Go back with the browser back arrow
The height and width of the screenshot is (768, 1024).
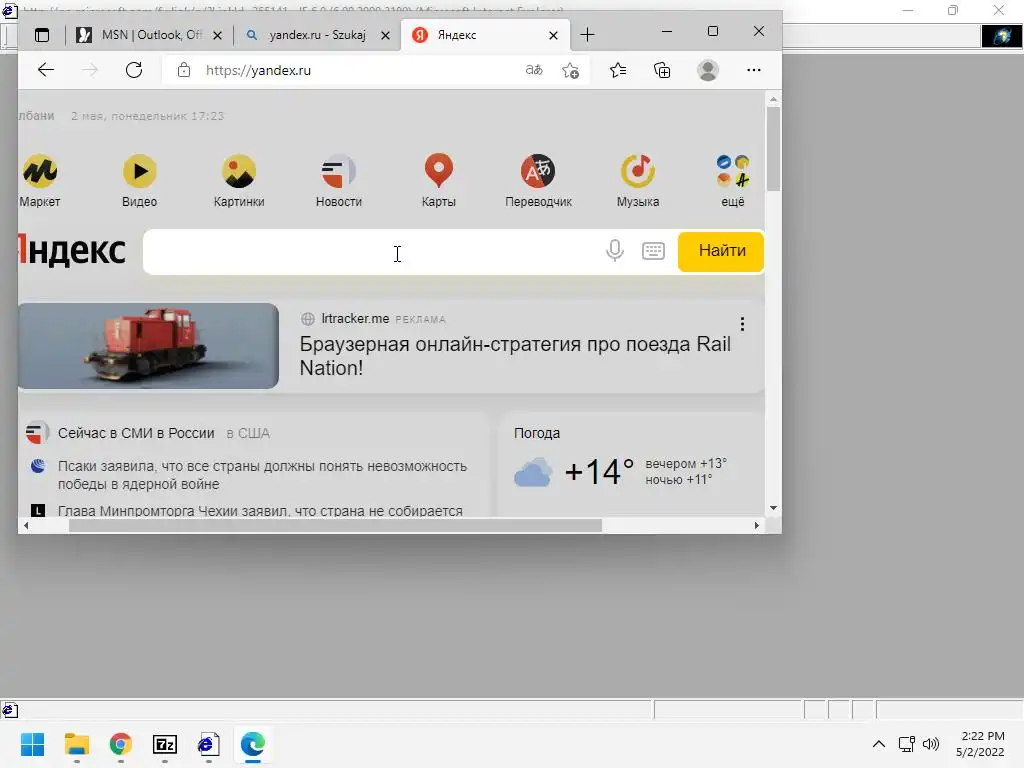[x=46, y=70]
